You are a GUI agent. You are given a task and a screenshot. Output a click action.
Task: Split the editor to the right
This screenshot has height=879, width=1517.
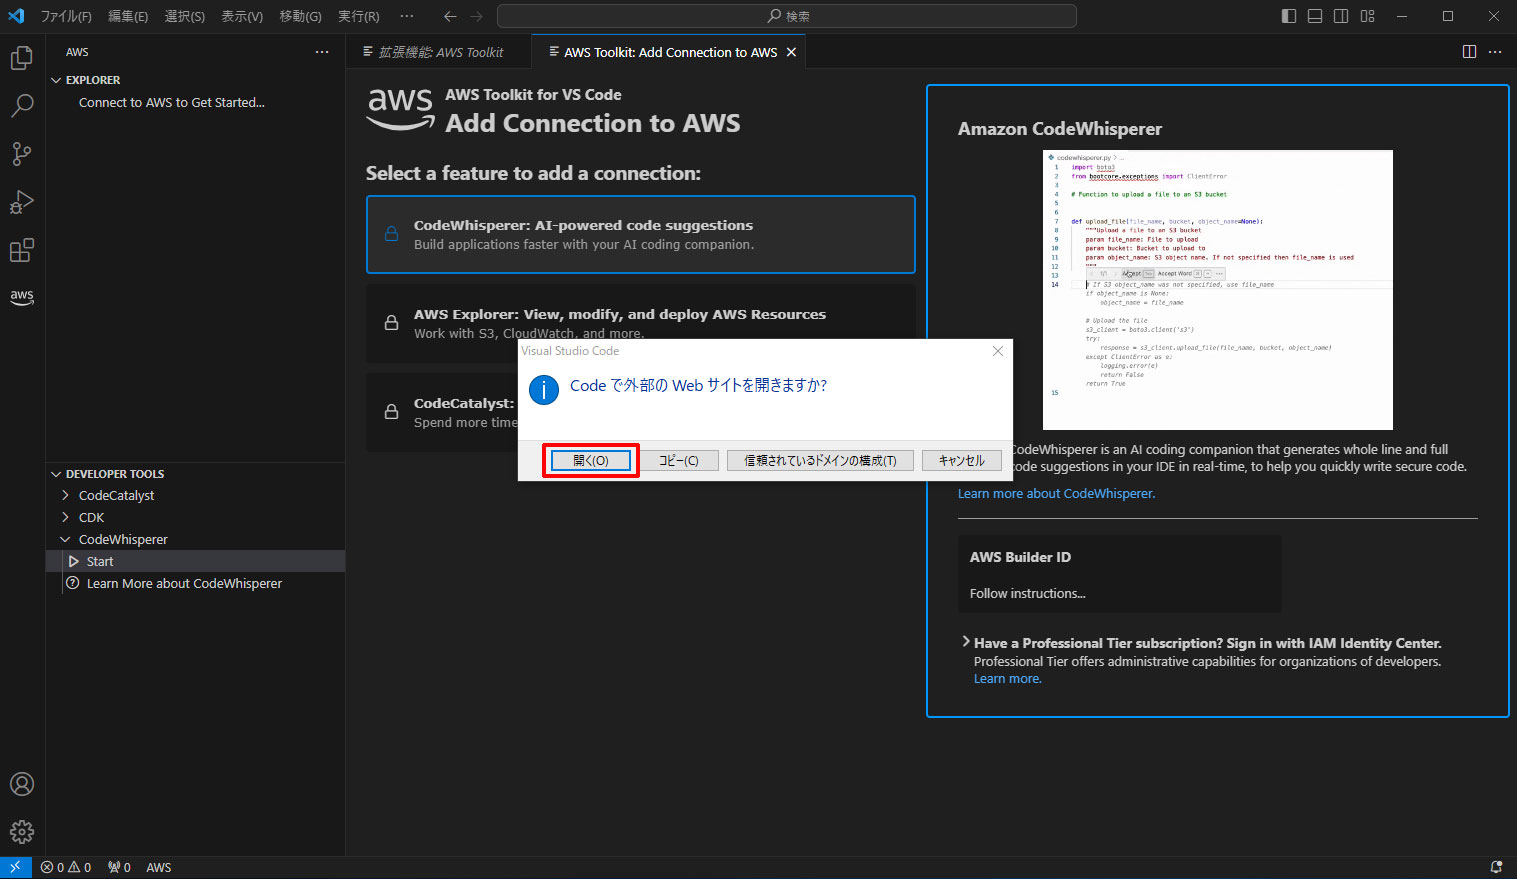click(x=1469, y=52)
